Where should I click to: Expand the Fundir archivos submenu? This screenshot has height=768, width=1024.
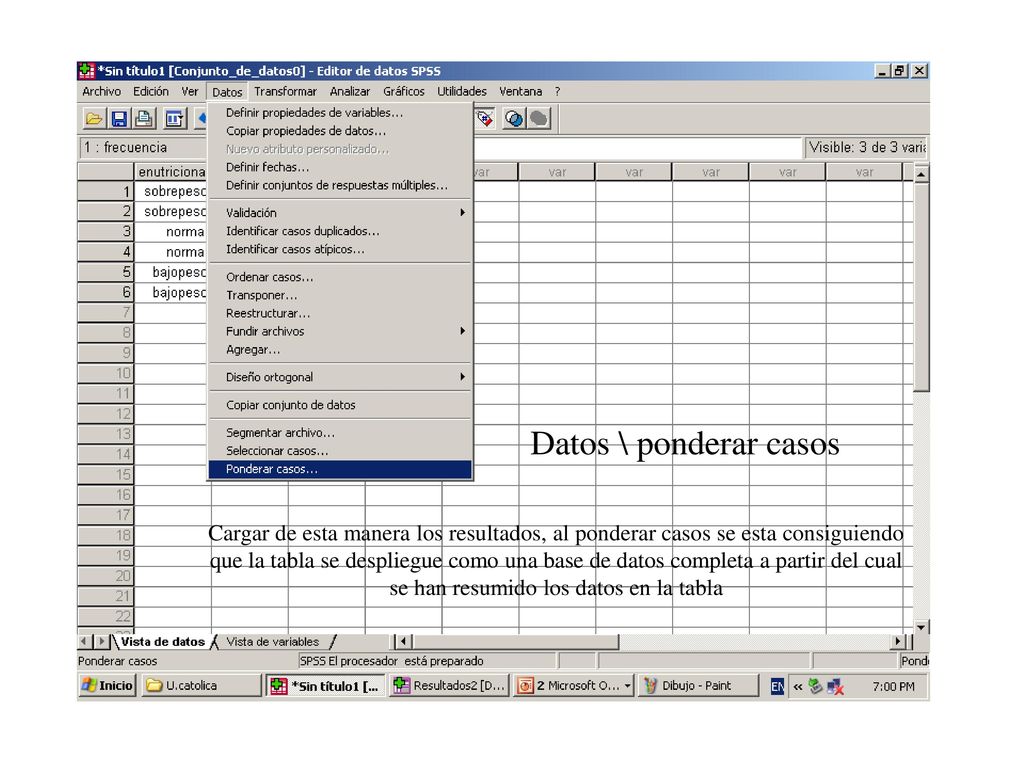pos(340,331)
